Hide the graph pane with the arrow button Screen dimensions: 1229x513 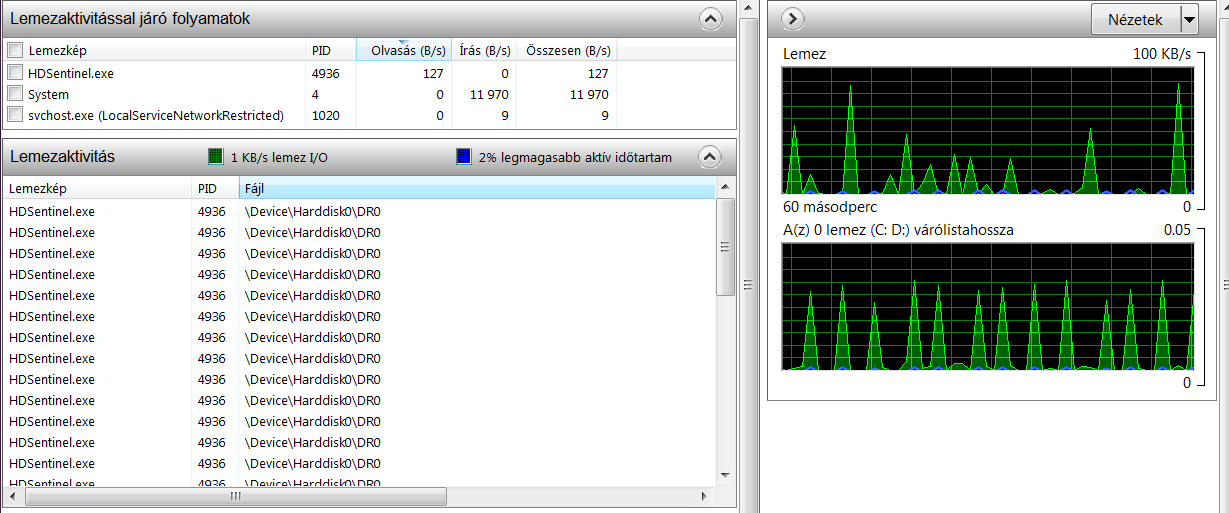(x=792, y=18)
